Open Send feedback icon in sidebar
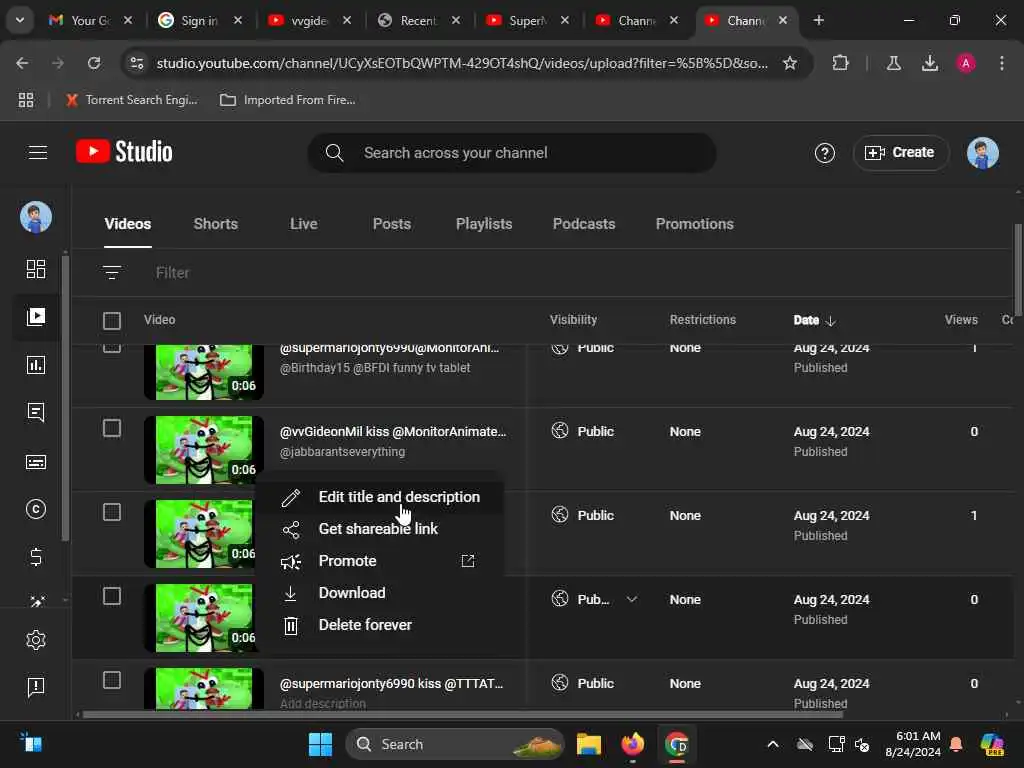This screenshot has height=768, width=1024. (36, 686)
